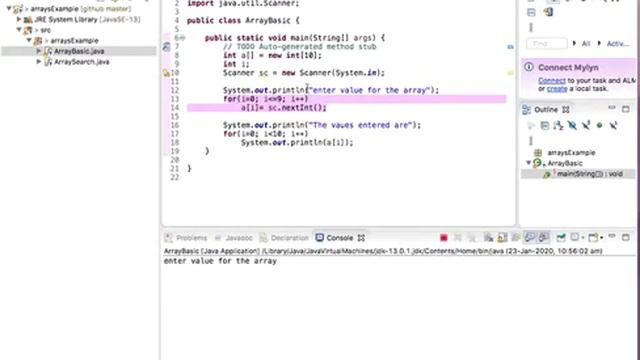The width and height of the screenshot is (640, 360).
Task: Open ArraySearch.java in Package Explorer
Action: coord(82,62)
